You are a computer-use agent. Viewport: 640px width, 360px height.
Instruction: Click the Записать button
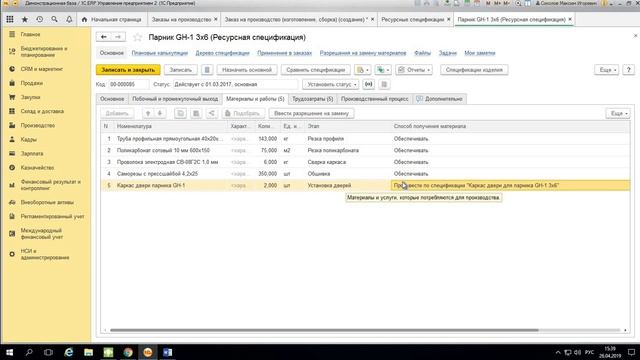pos(180,70)
